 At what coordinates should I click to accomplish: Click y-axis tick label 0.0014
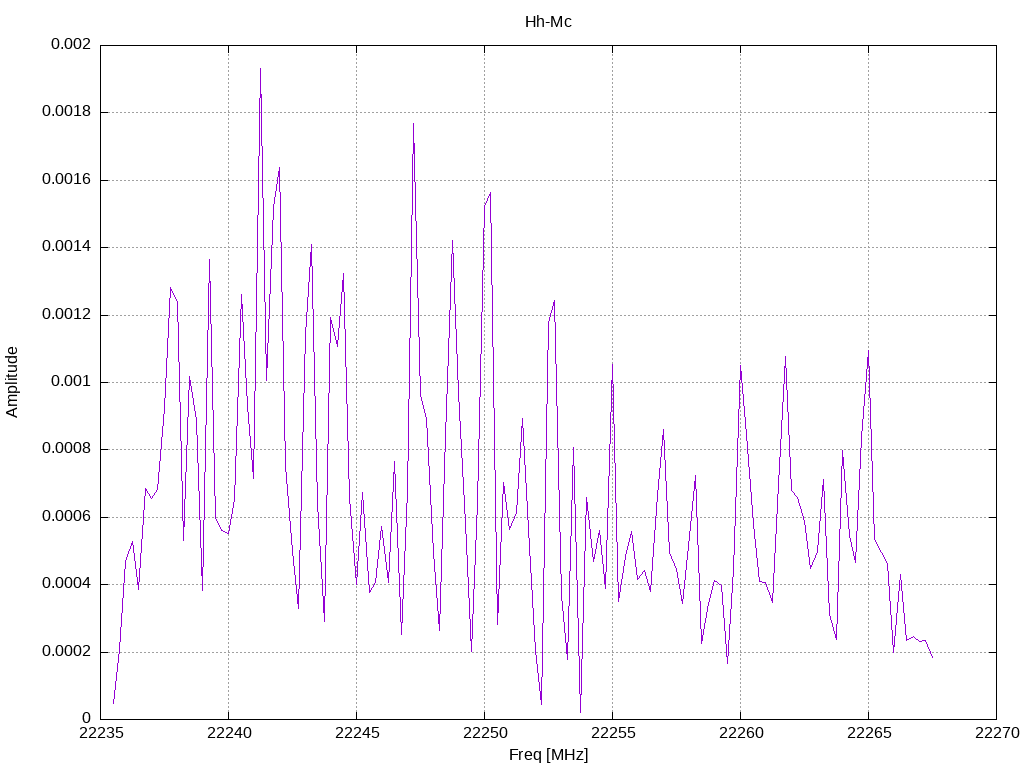[66, 247]
